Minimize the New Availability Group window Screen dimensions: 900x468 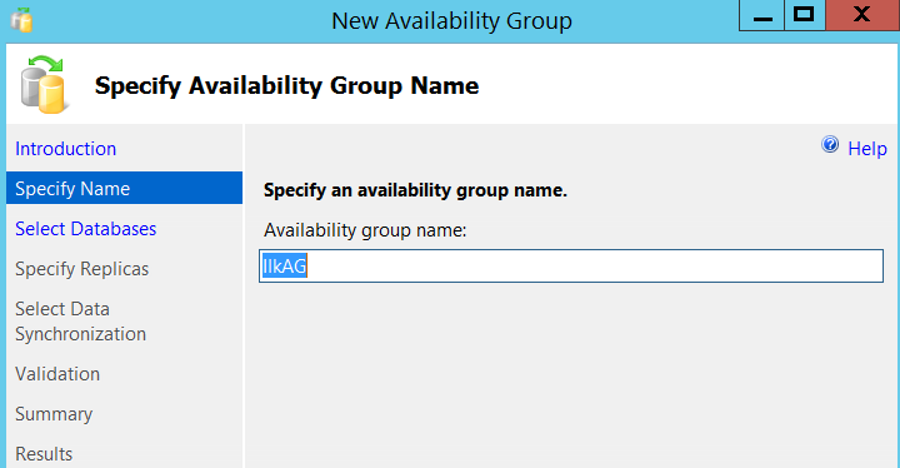(x=762, y=16)
